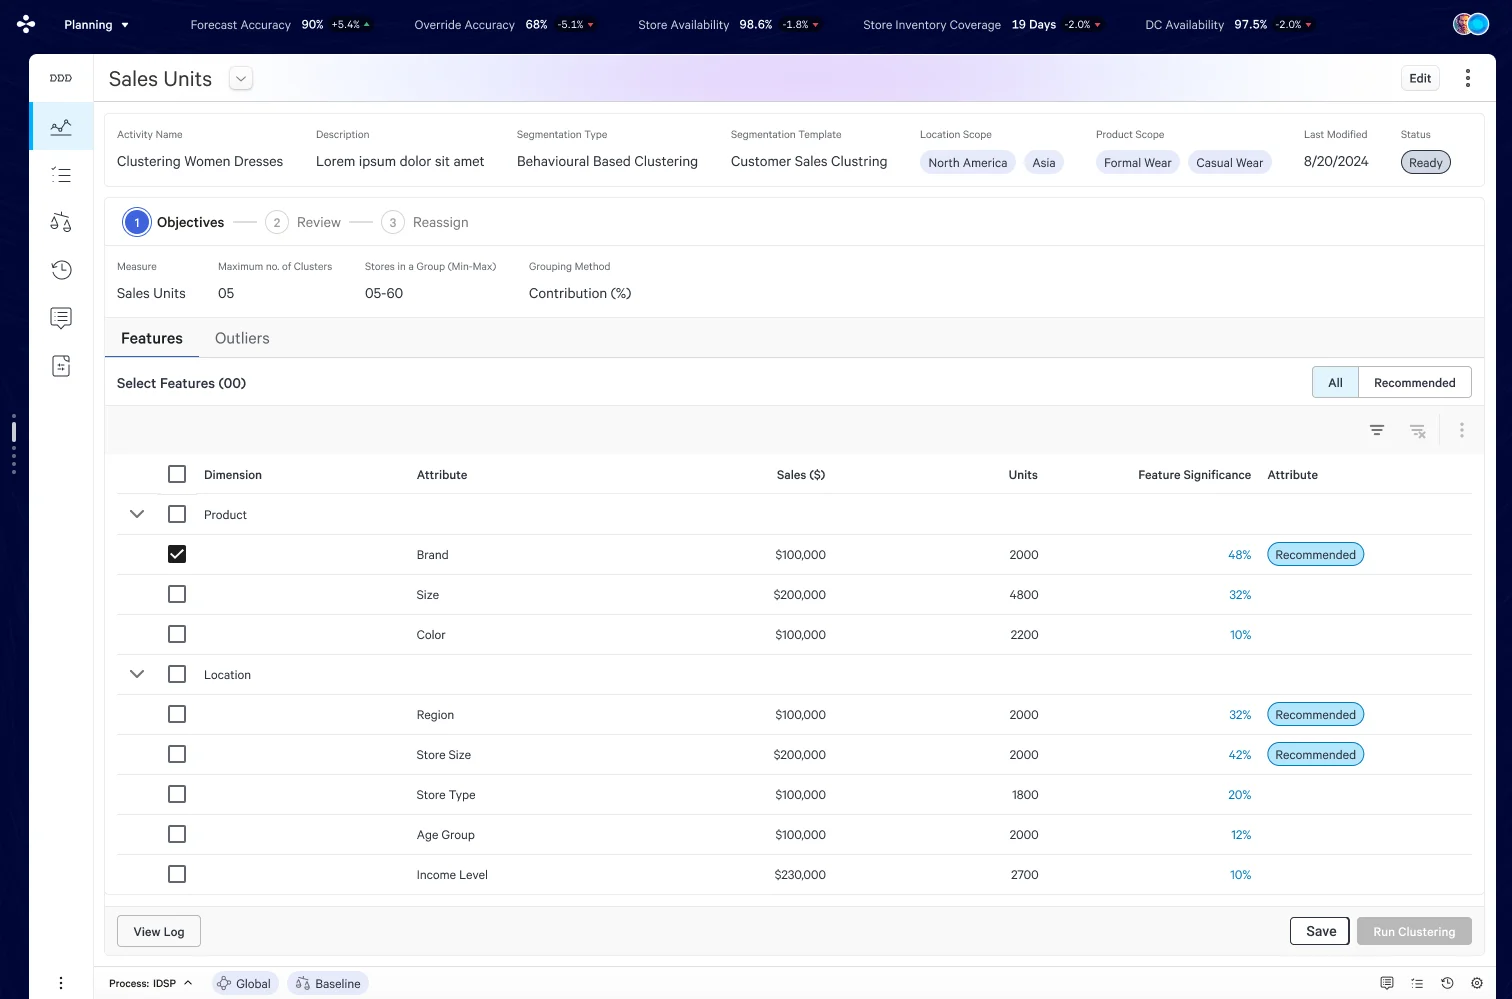The height and width of the screenshot is (999, 1512).
Task: Click the Global chip in bottom bar
Action: [x=244, y=983]
